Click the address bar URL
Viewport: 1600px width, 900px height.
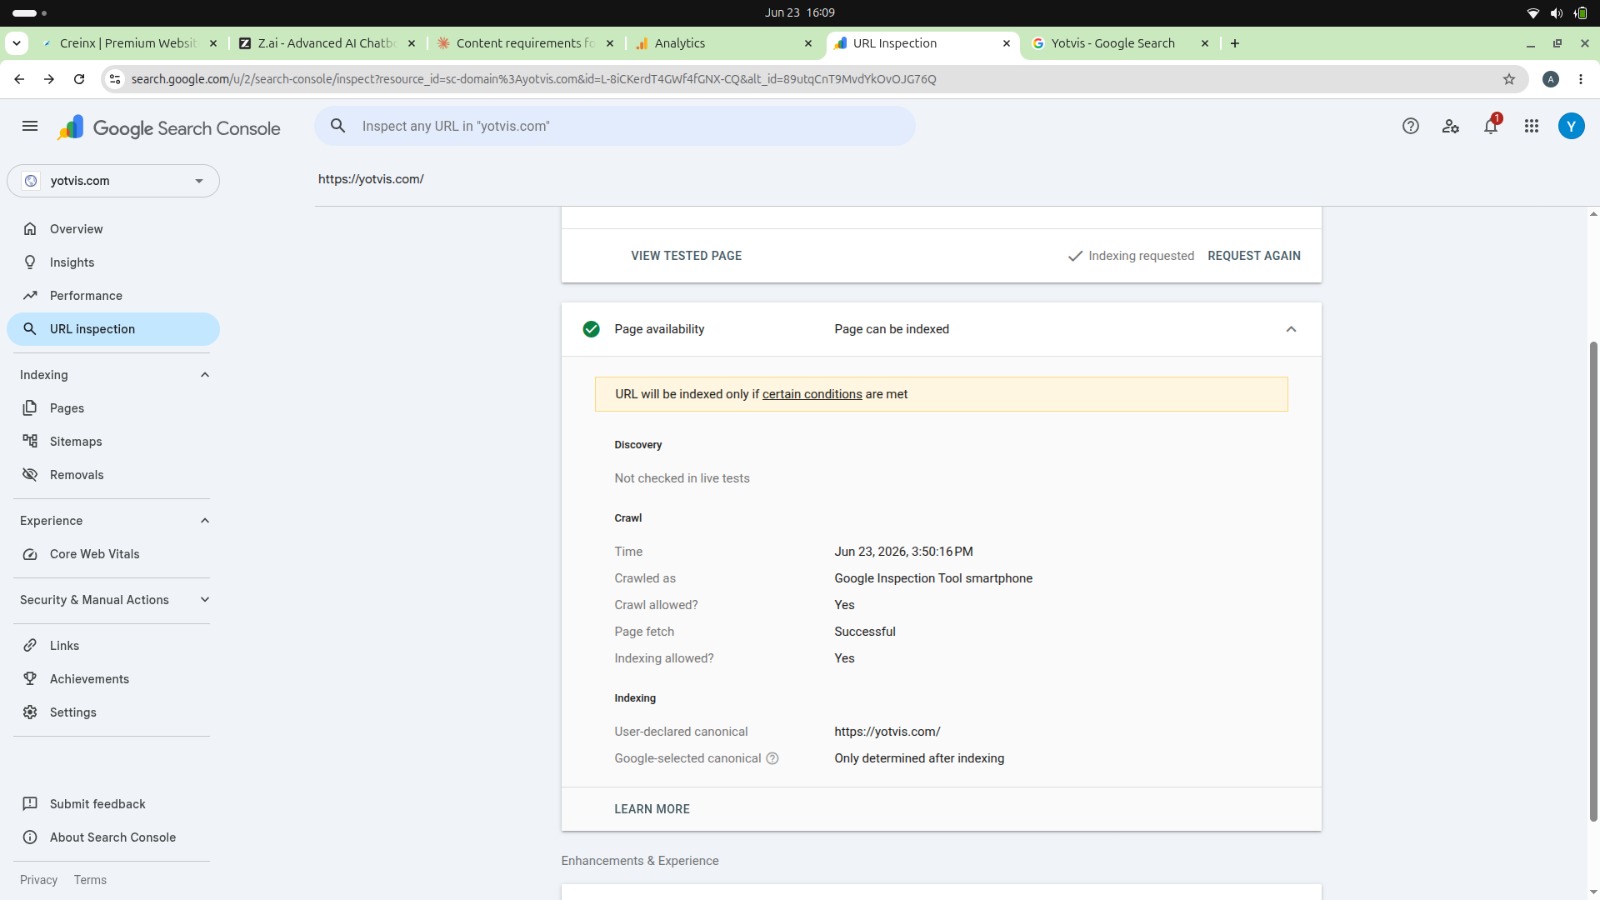pos(533,79)
